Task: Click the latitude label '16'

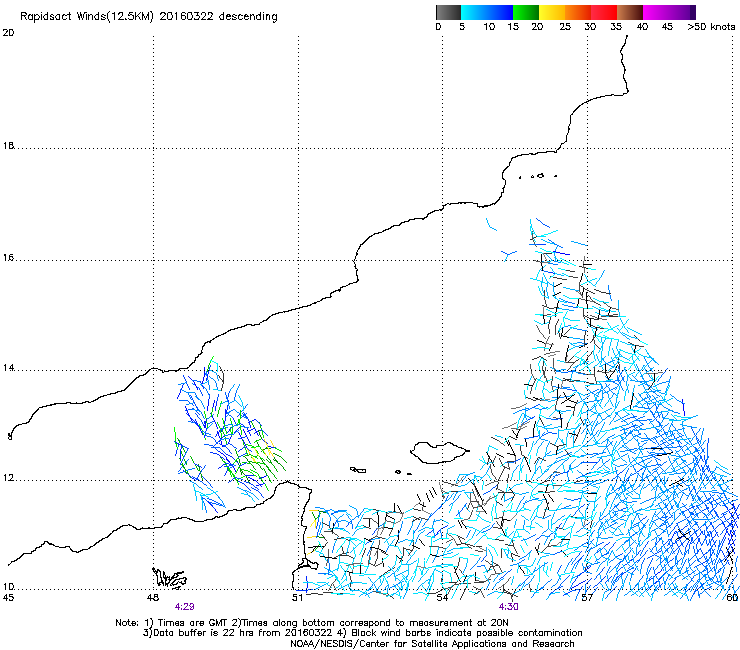Action: pyautogui.click(x=8, y=258)
